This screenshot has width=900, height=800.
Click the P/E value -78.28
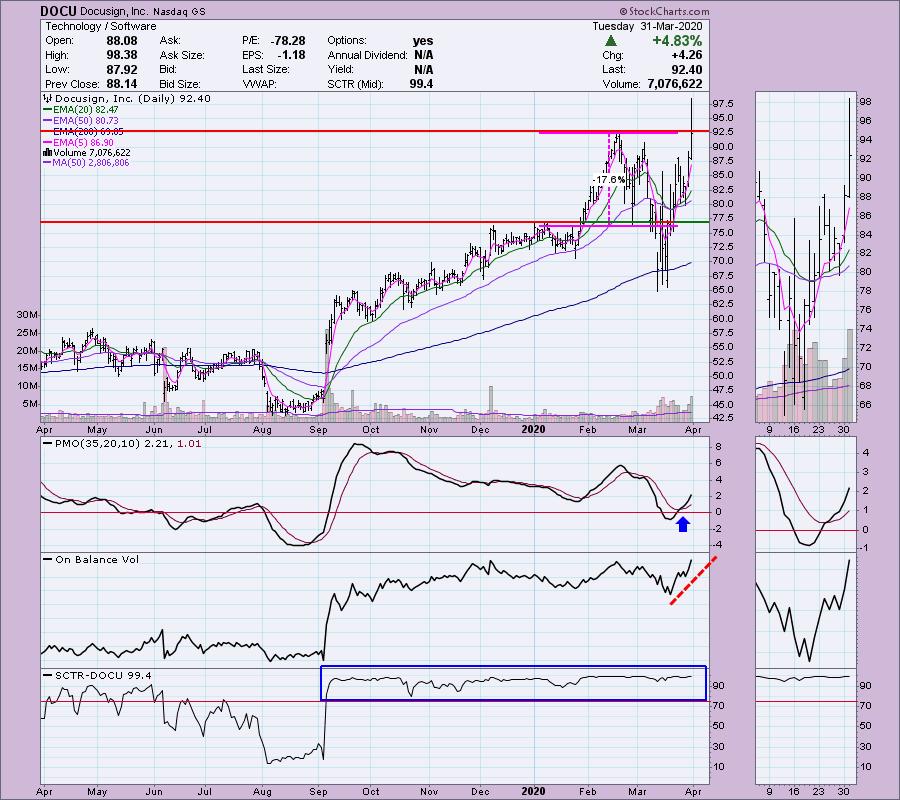(288, 41)
